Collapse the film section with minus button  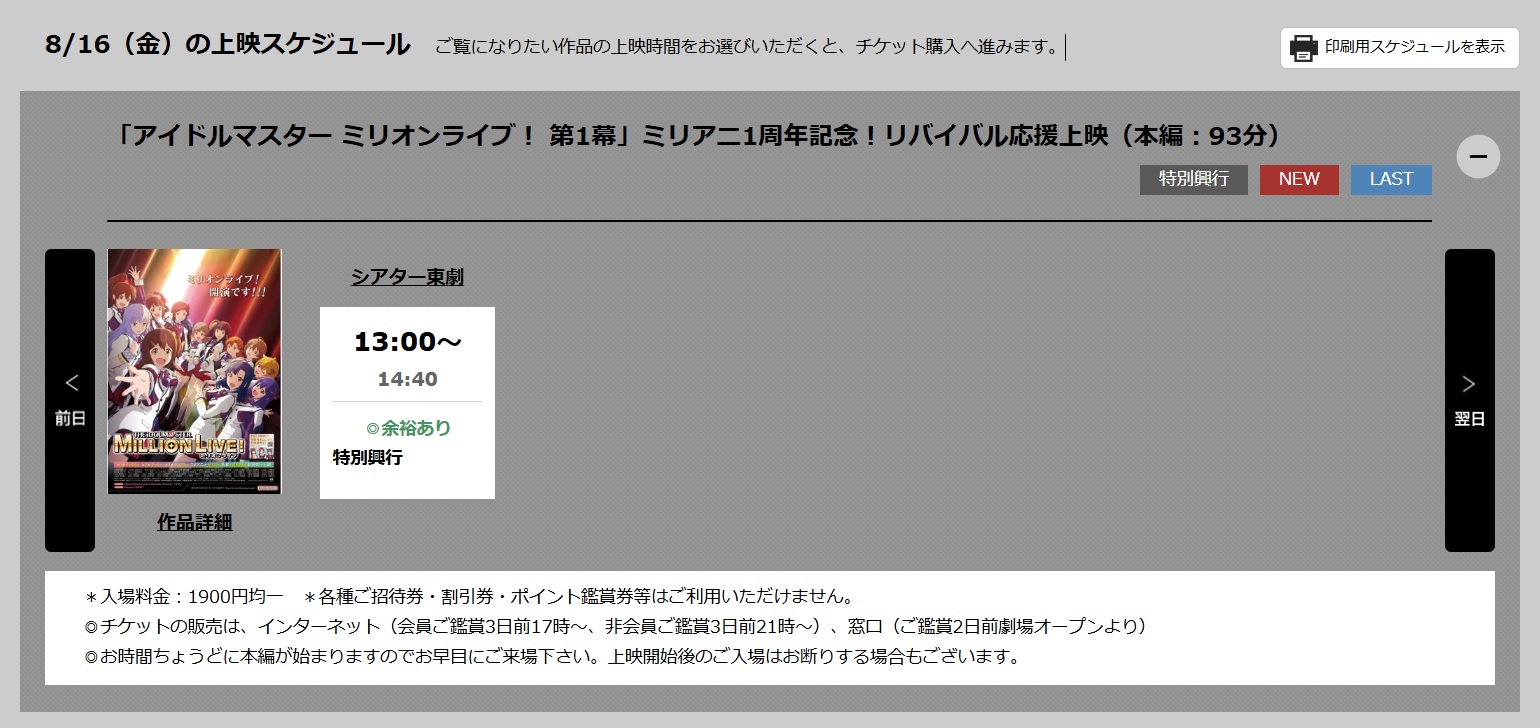[1478, 156]
